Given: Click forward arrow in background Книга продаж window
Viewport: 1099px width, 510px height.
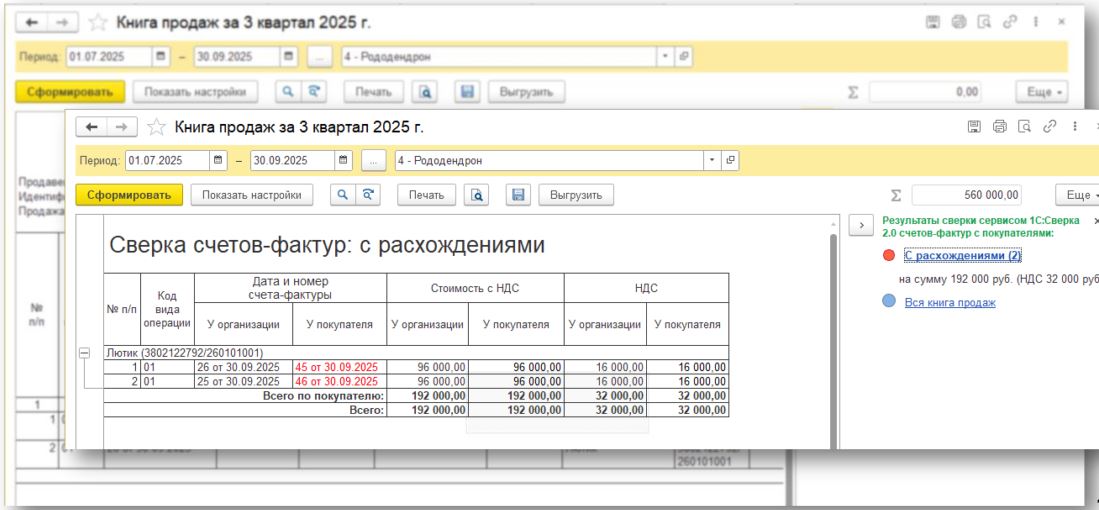Looking at the screenshot, I should coord(62,23).
